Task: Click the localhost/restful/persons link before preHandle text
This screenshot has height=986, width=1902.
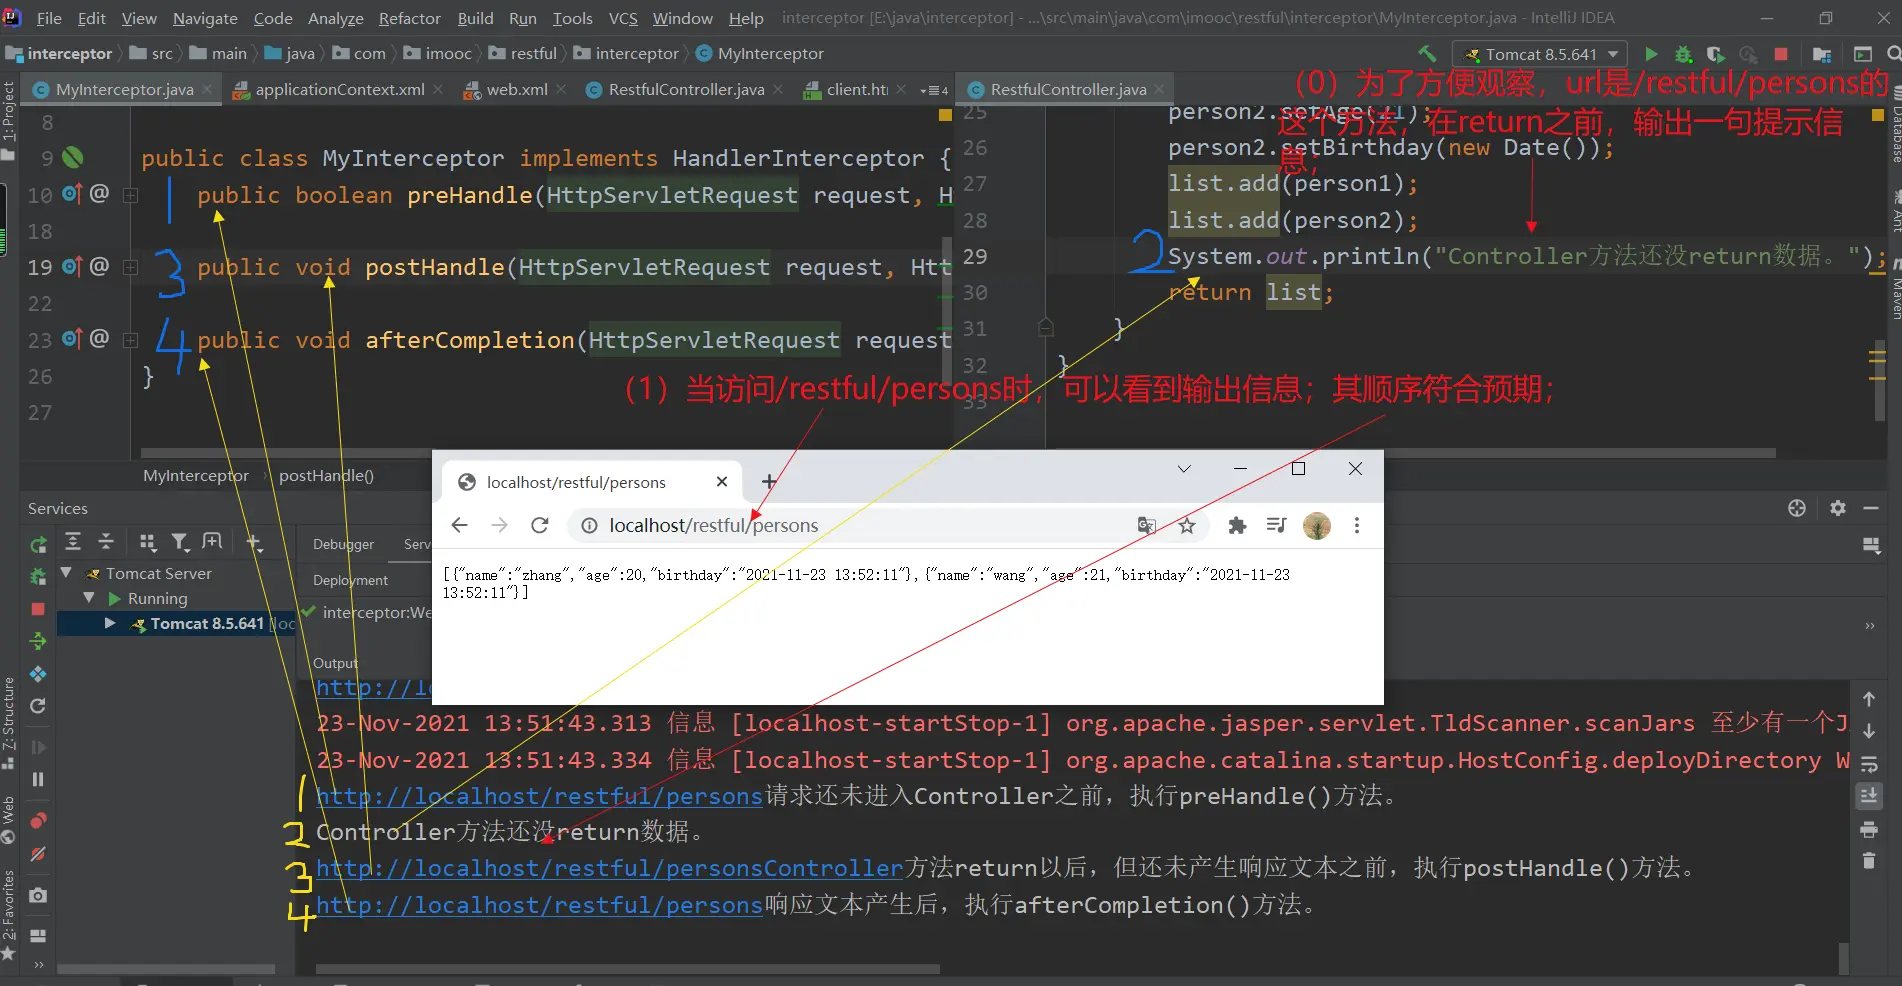Action: click(539, 796)
